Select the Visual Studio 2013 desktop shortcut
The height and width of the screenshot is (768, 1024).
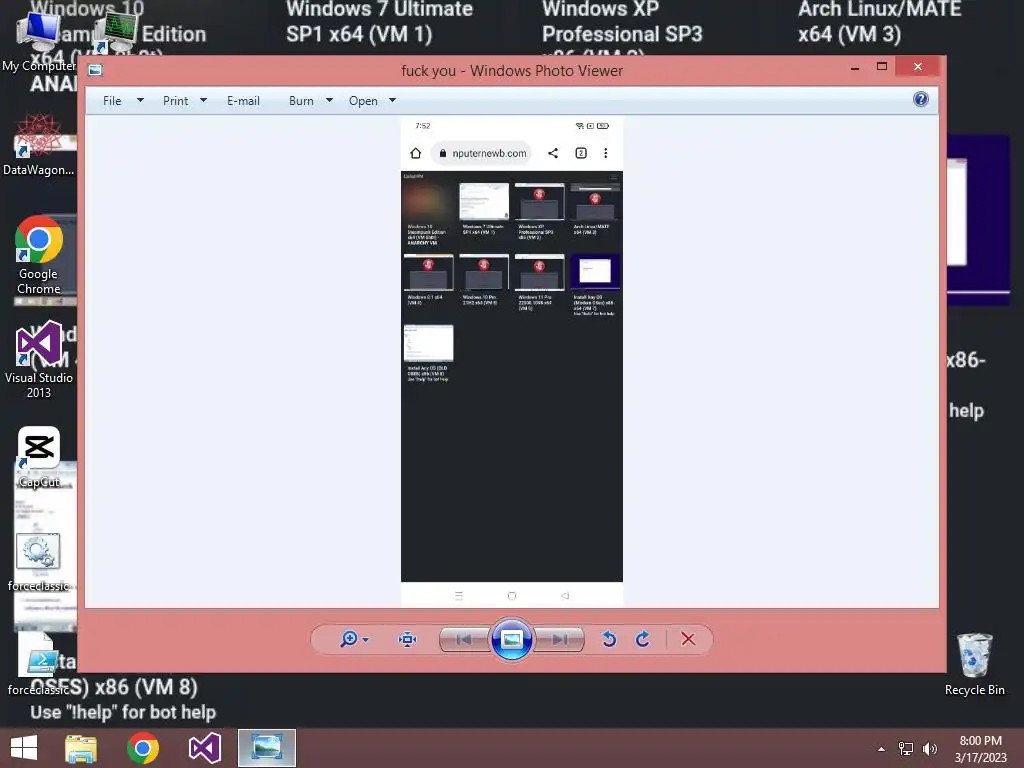(x=39, y=360)
